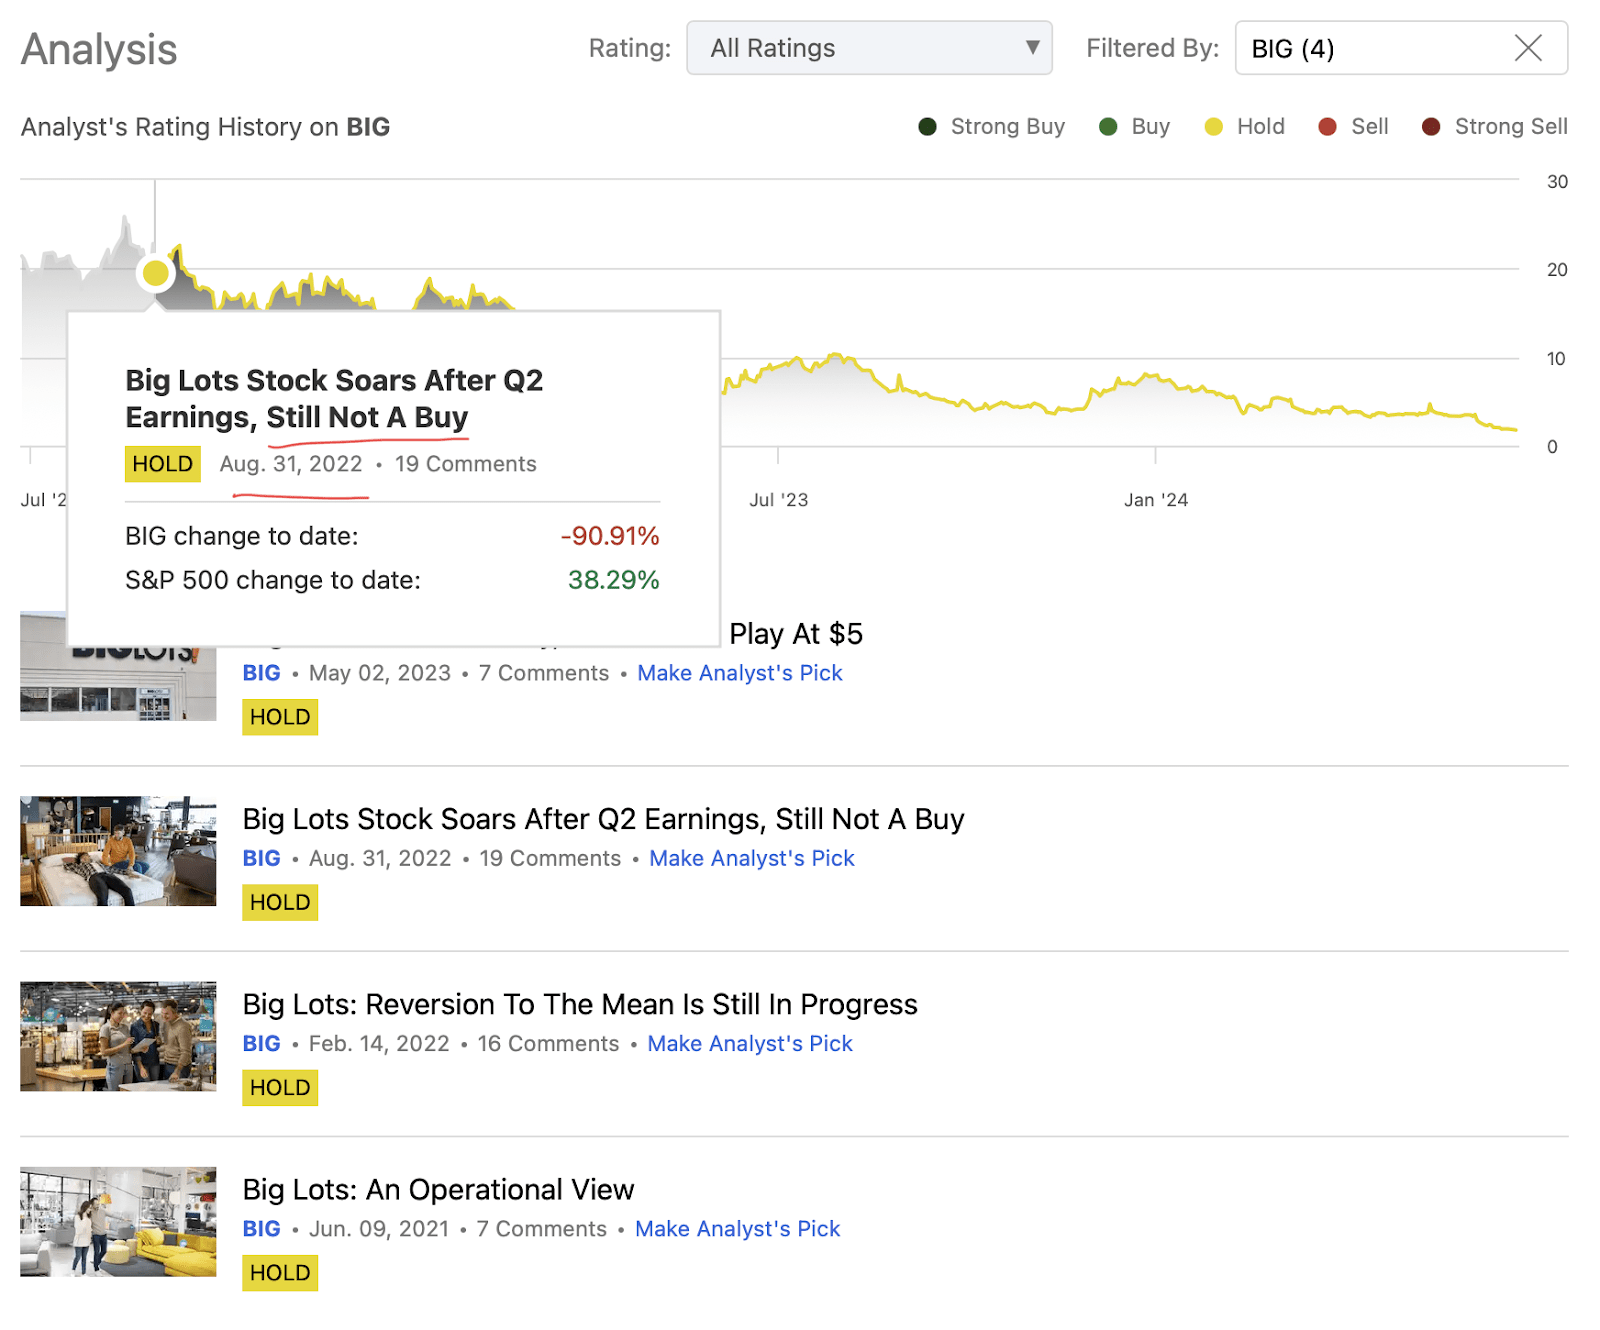
Task: Click the Strong Buy legend dot
Action: (927, 127)
